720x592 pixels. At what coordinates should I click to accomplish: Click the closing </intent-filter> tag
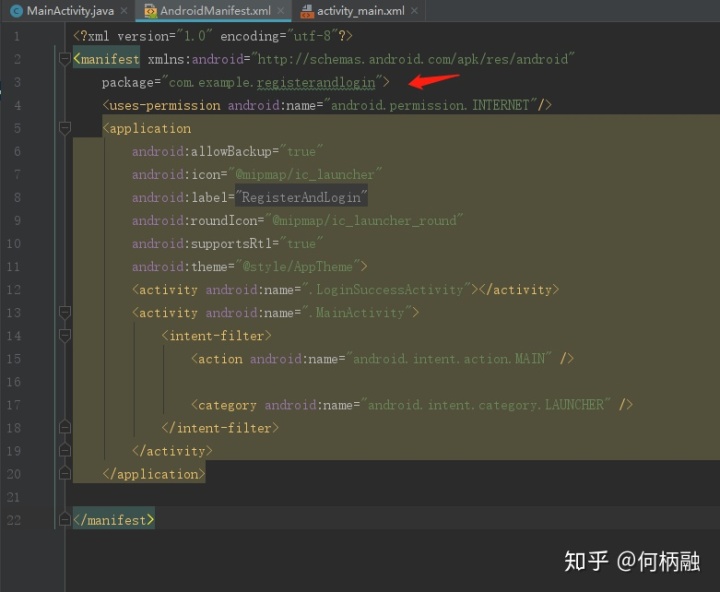pyautogui.click(x=220, y=428)
